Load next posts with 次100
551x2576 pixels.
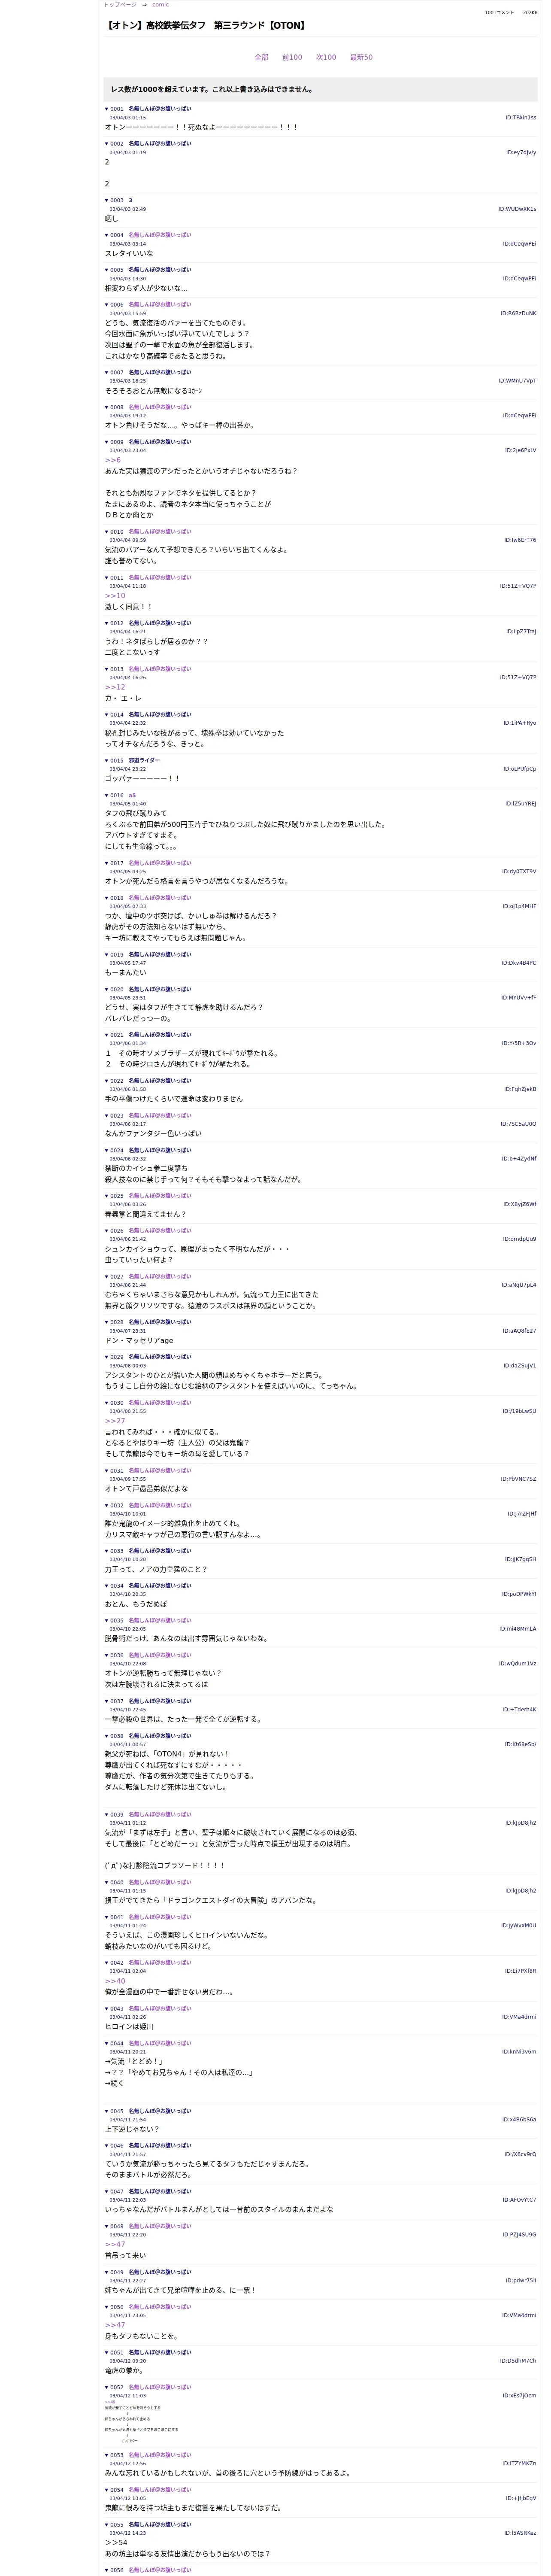click(326, 58)
